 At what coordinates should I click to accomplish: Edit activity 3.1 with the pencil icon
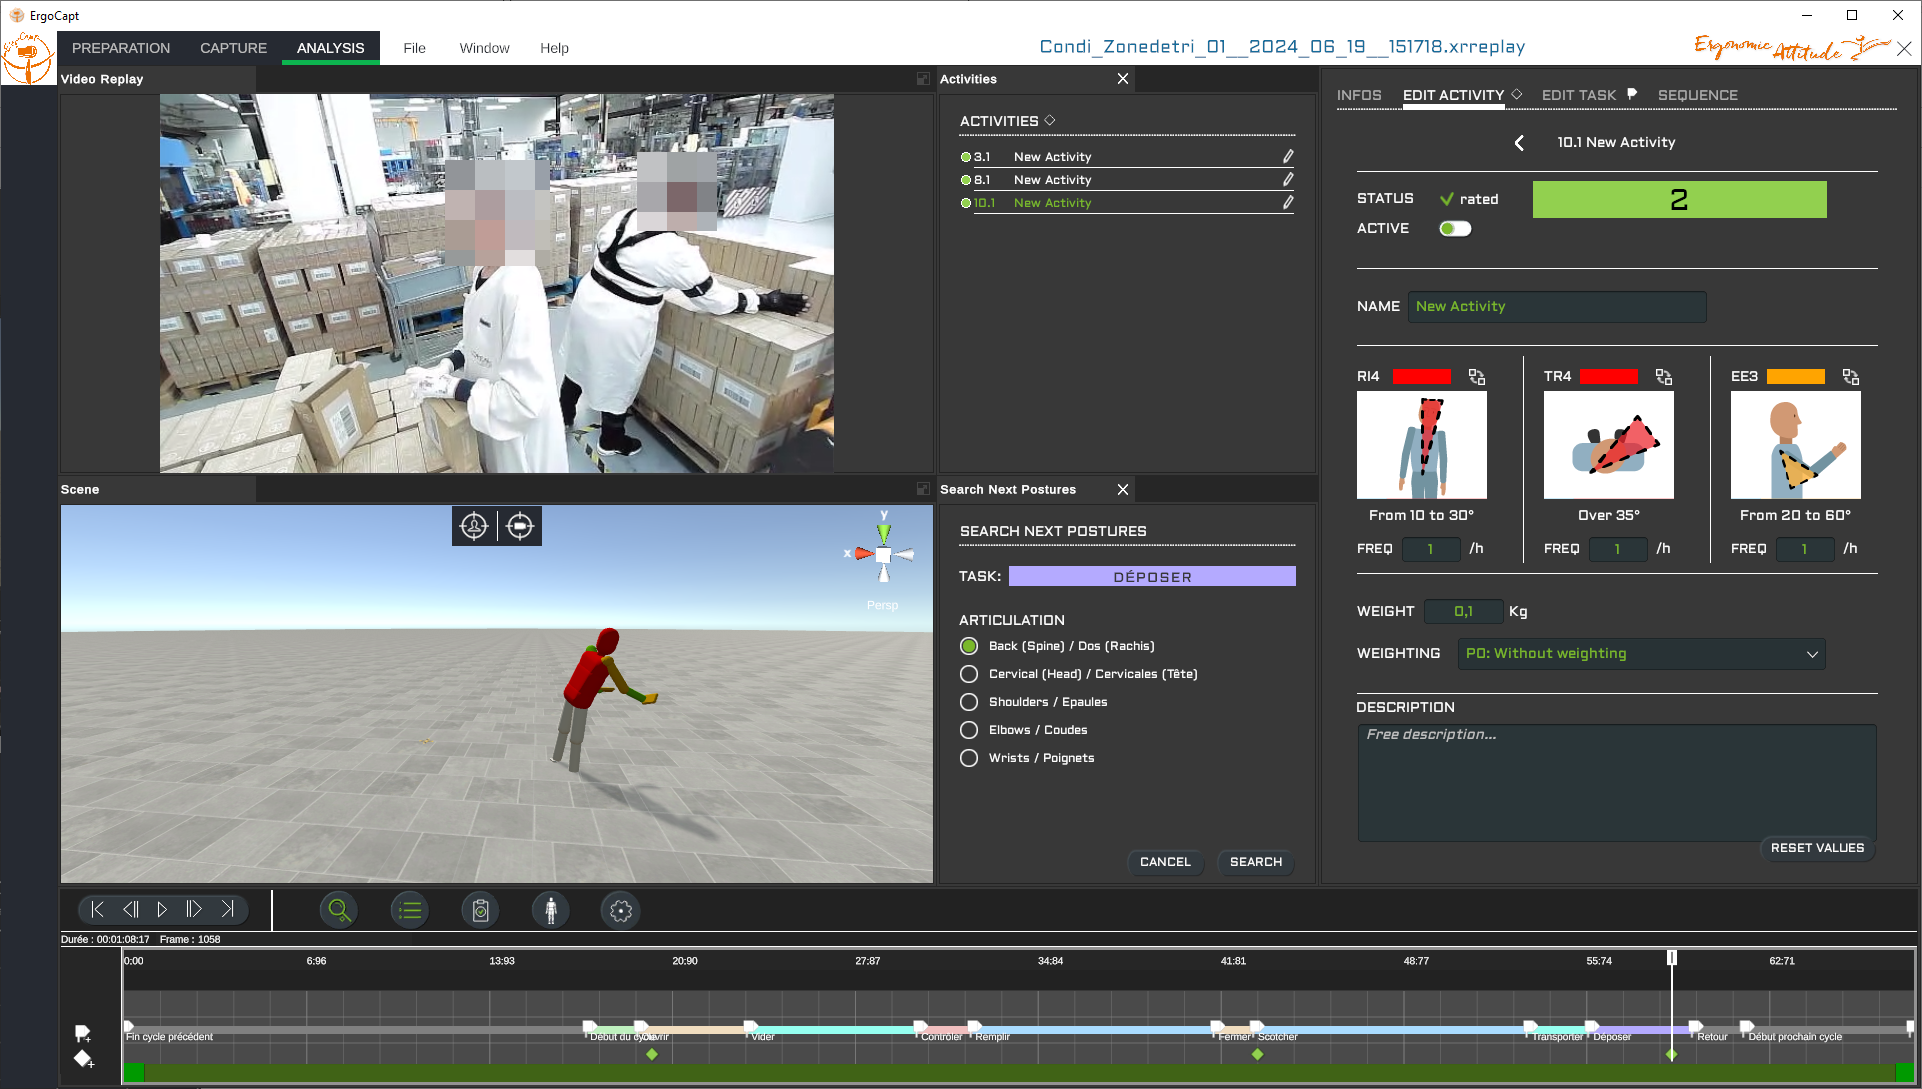tap(1288, 157)
